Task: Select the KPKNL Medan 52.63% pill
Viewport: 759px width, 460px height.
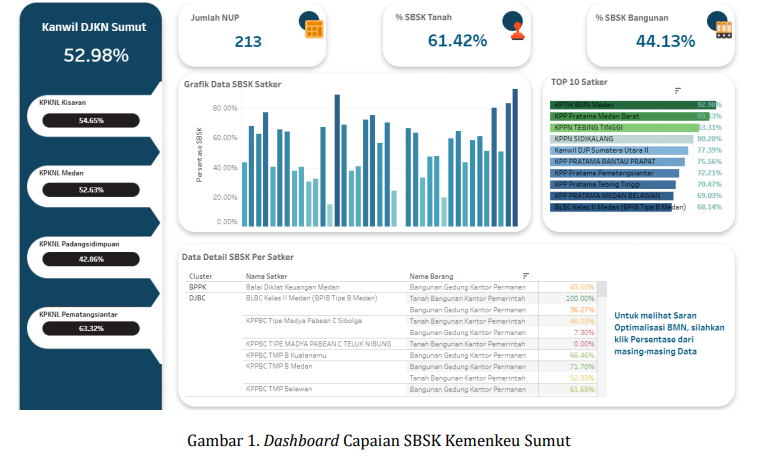Action: (x=91, y=190)
